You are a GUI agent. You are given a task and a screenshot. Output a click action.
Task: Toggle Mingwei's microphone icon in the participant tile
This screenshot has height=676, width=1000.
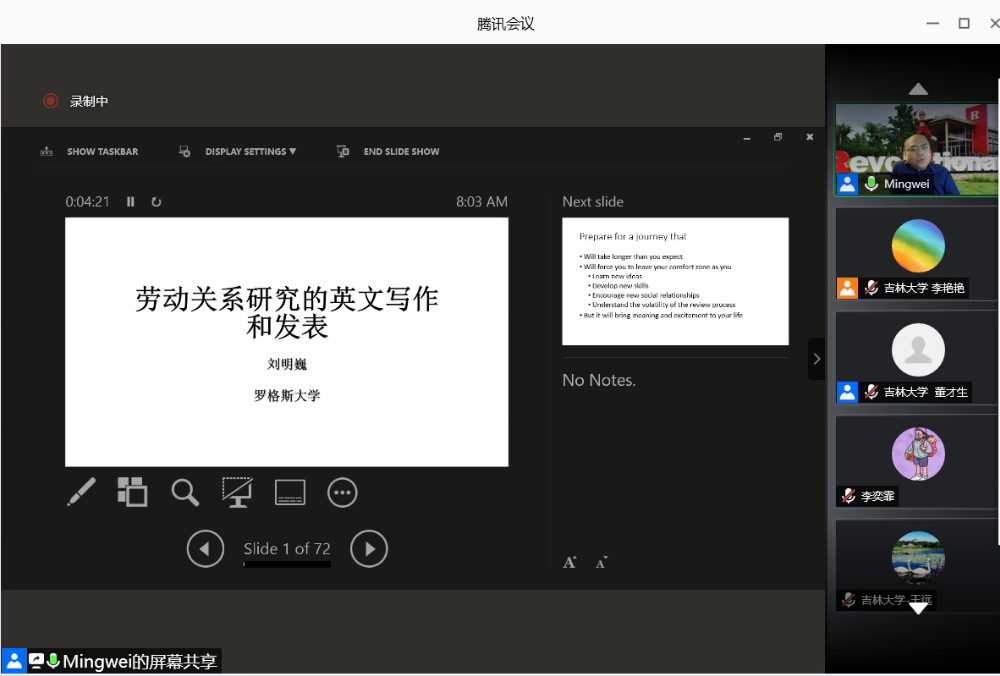pyautogui.click(x=872, y=184)
